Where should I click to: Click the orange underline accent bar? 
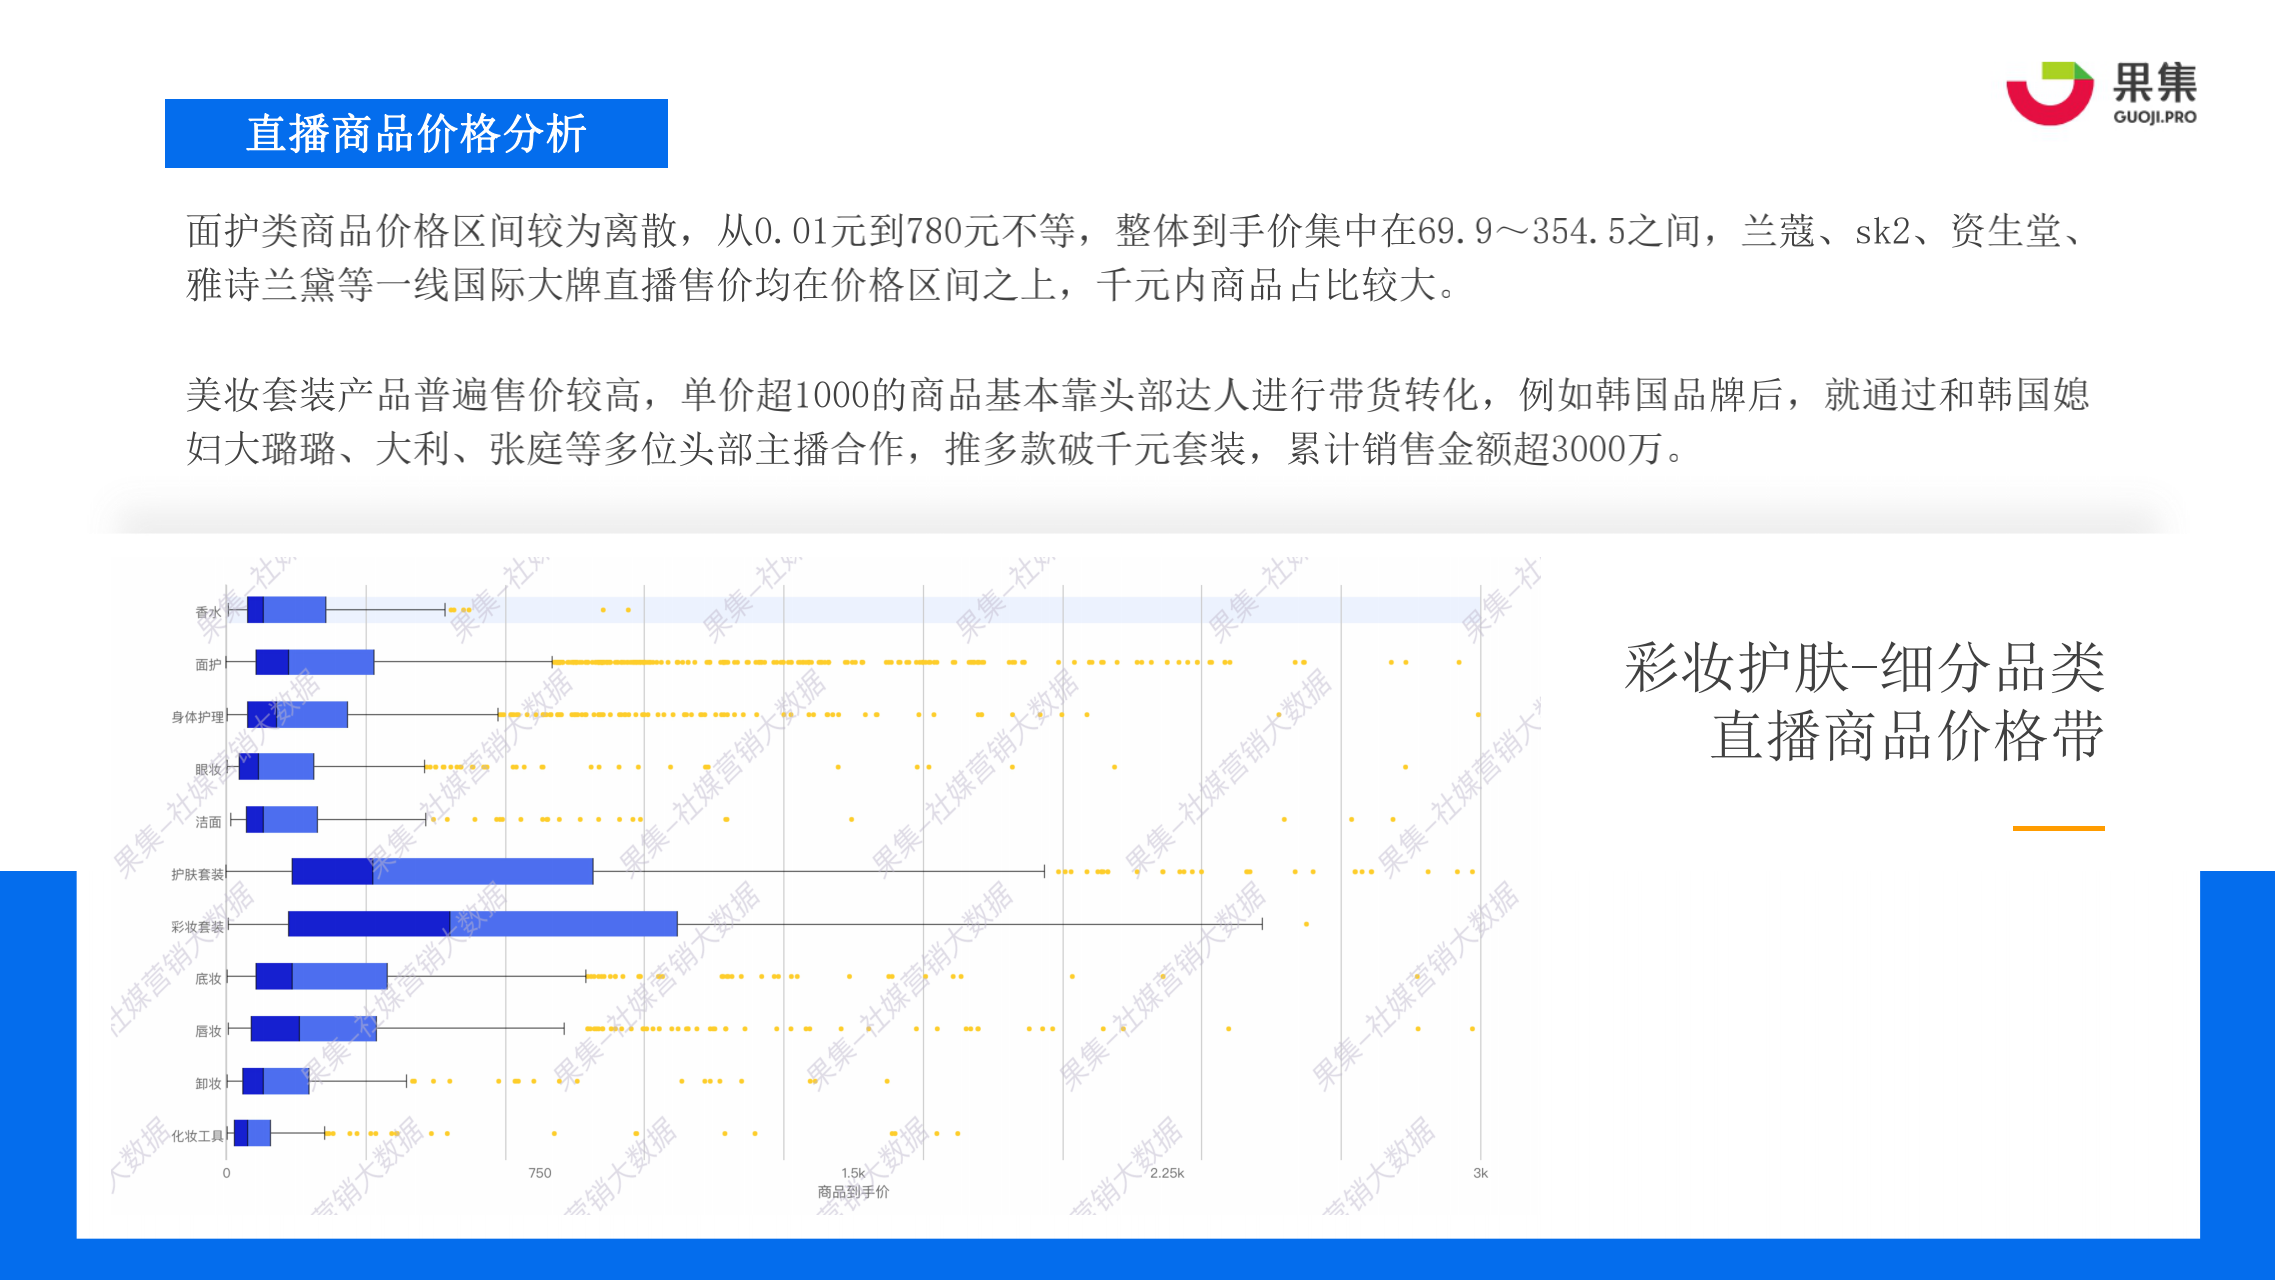coord(2058,828)
